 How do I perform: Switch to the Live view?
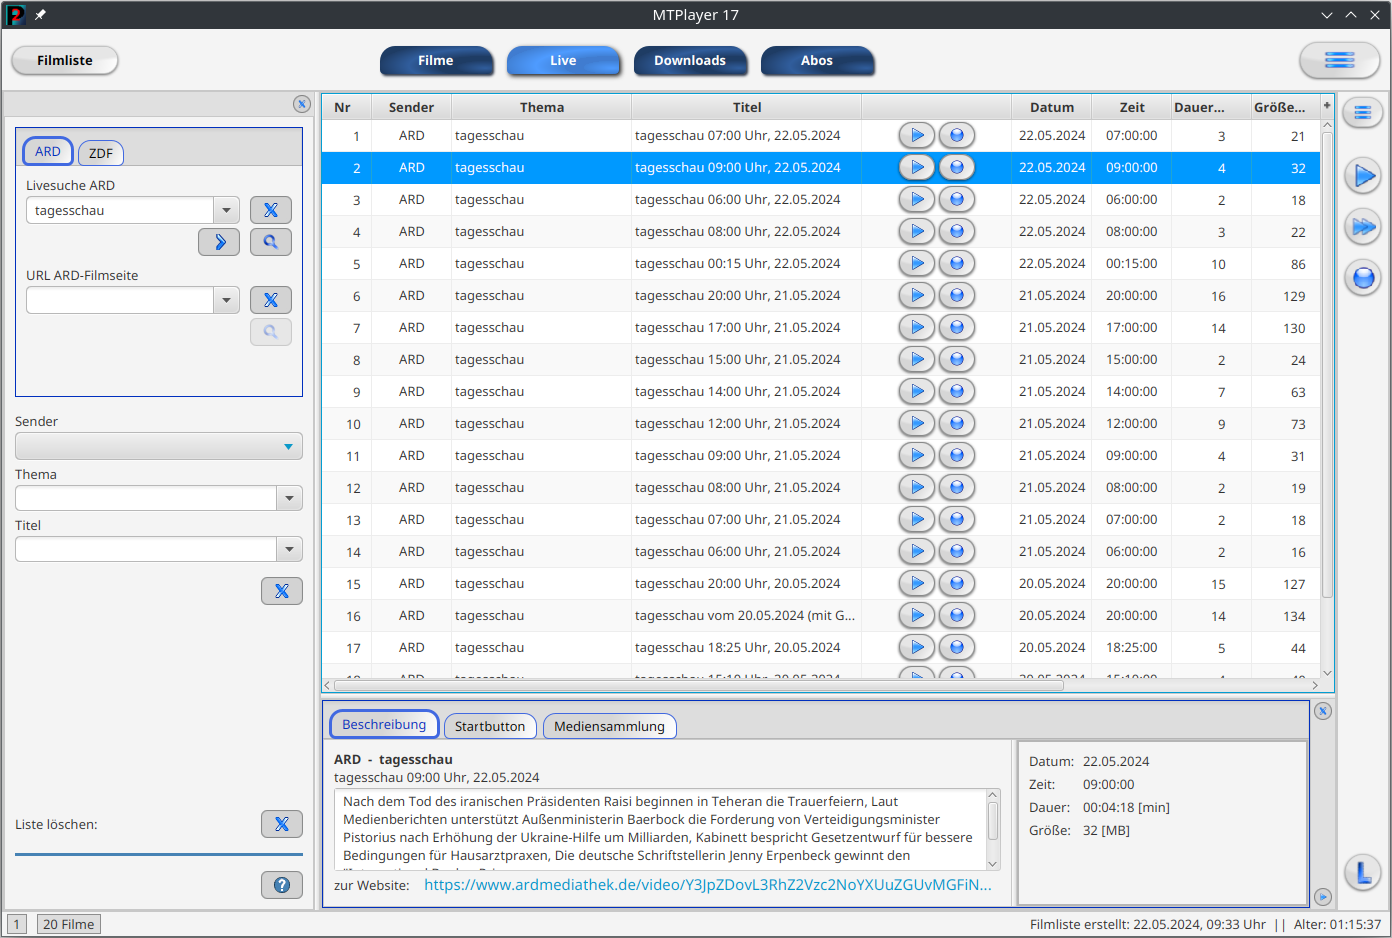tap(563, 61)
